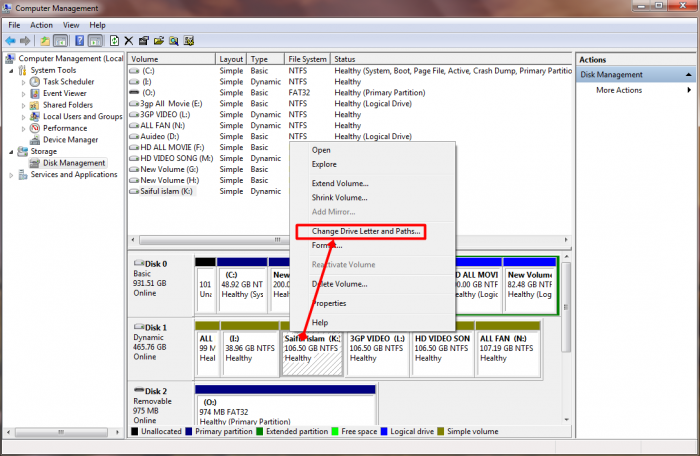Screen dimensions: 700x456
Task: Expand the Task Scheduler tree node
Action: coord(23,82)
